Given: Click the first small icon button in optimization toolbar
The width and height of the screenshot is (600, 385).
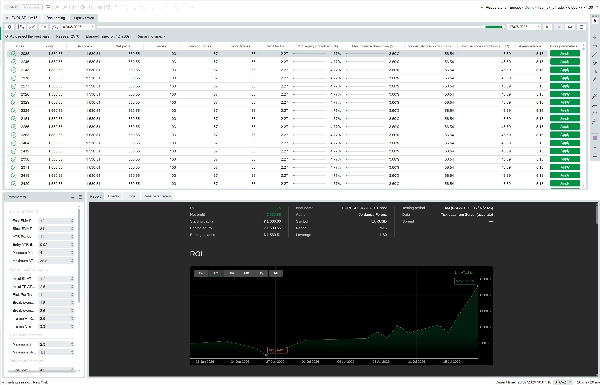Looking at the screenshot, I should 10,27.
